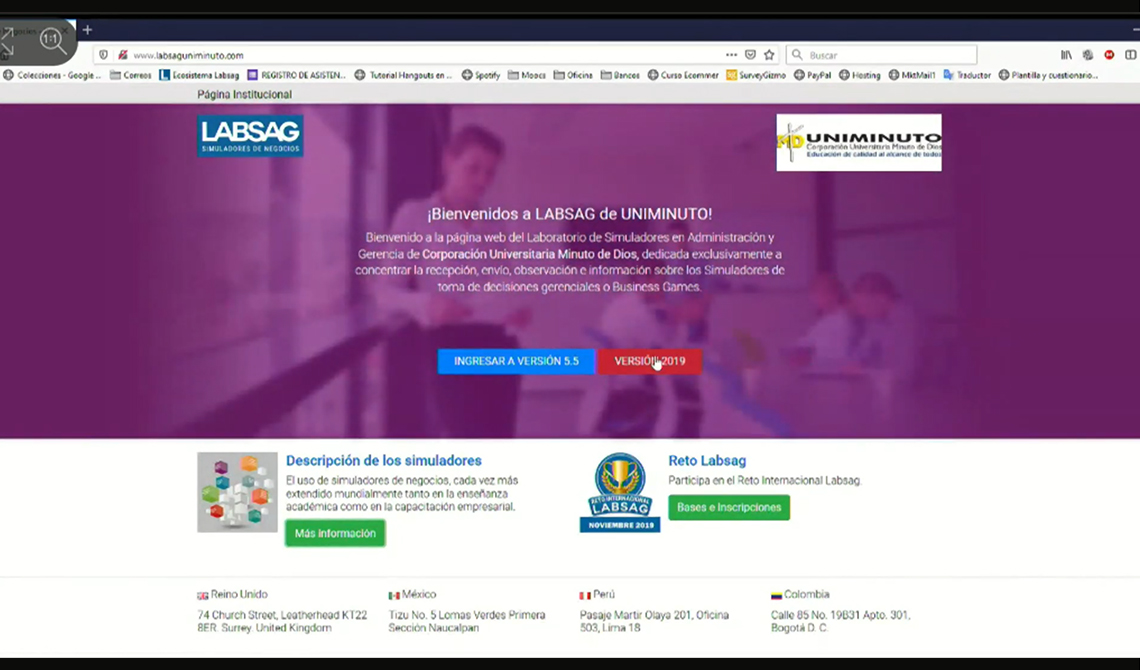Click the 74 Church Street, Leatherhead address text
This screenshot has height=670, width=1140.
282,621
